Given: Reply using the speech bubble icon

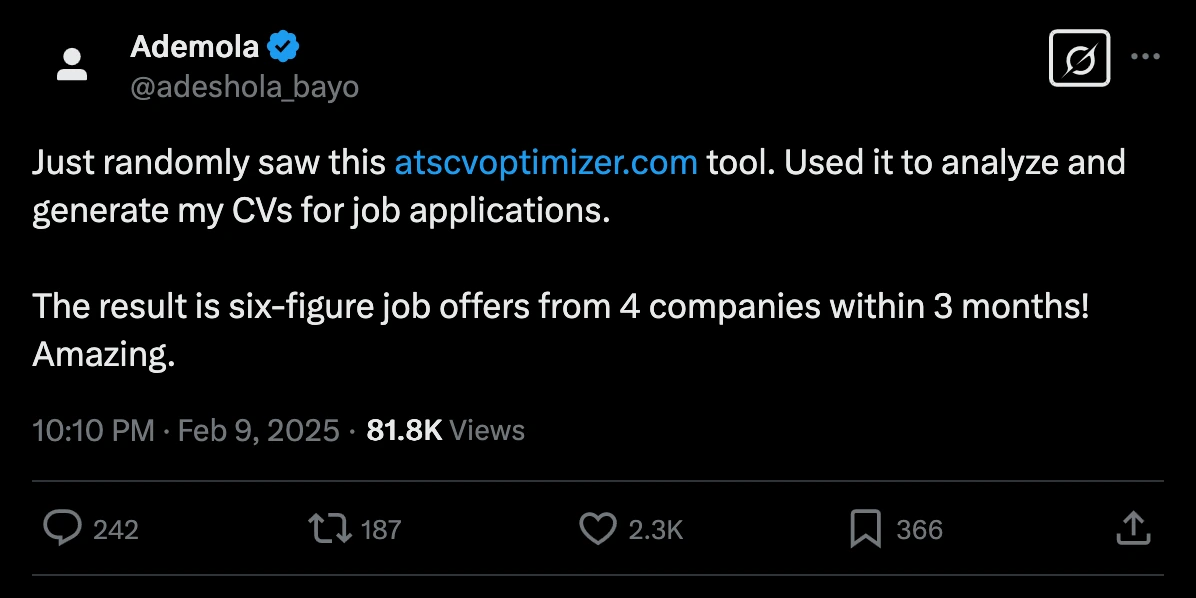Looking at the screenshot, I should (63, 528).
